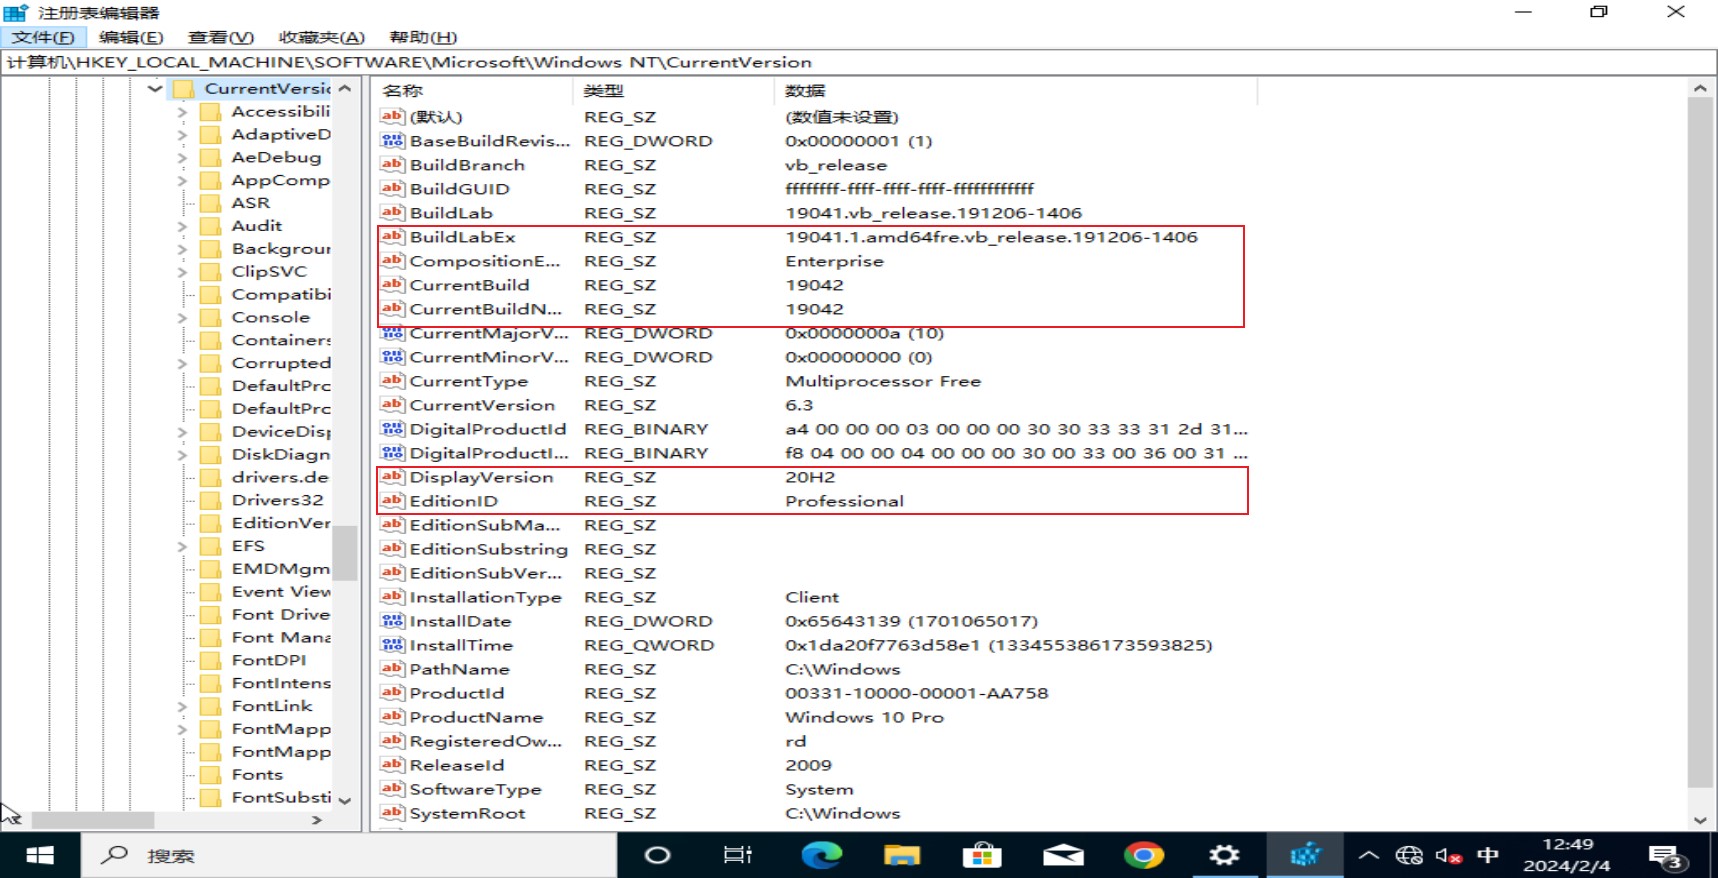Select the Compatibi folder icon in tree
1718x878 pixels.
click(x=211, y=294)
